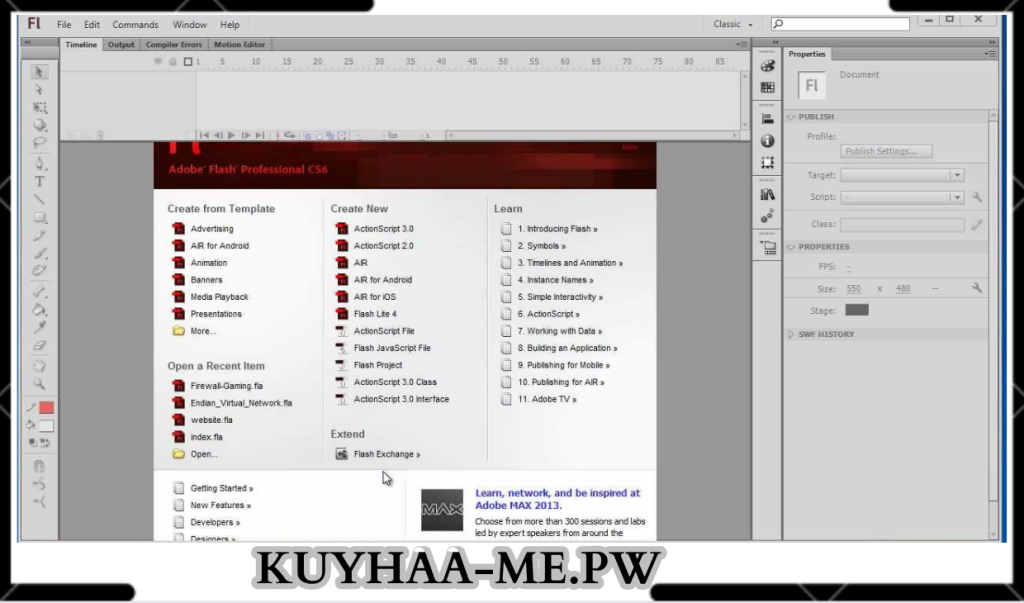Toggle Snap to Objects magnet option
Image resolution: width=1024 pixels, height=603 pixels.
point(39,466)
